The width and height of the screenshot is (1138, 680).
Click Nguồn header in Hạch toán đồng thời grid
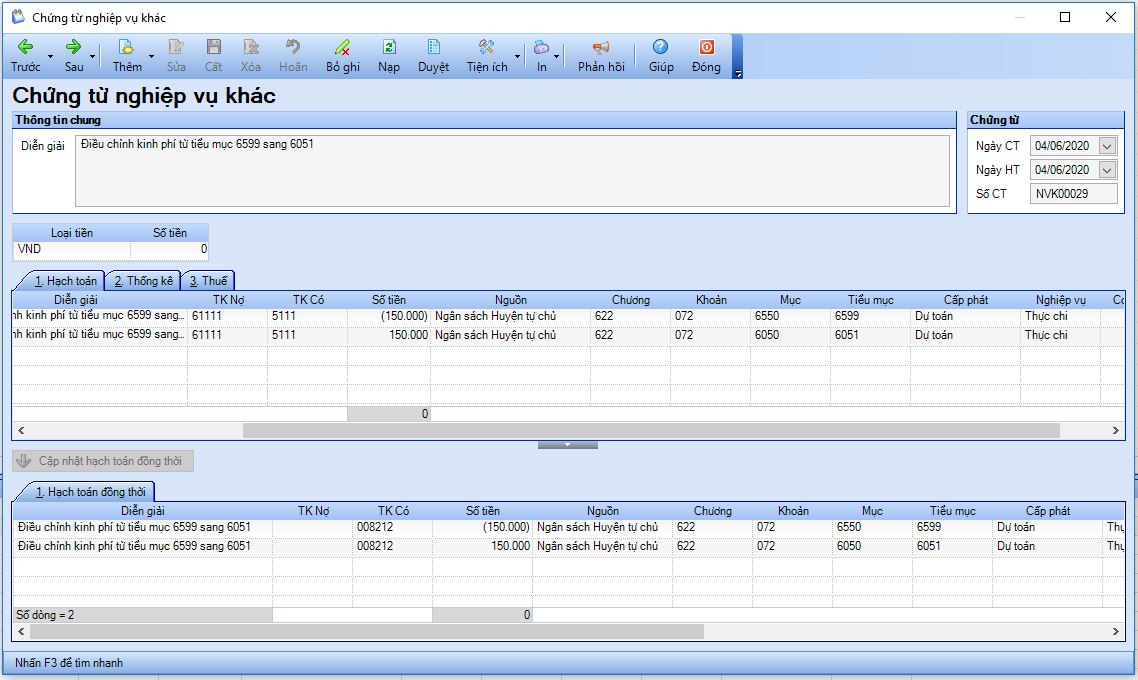602,511
